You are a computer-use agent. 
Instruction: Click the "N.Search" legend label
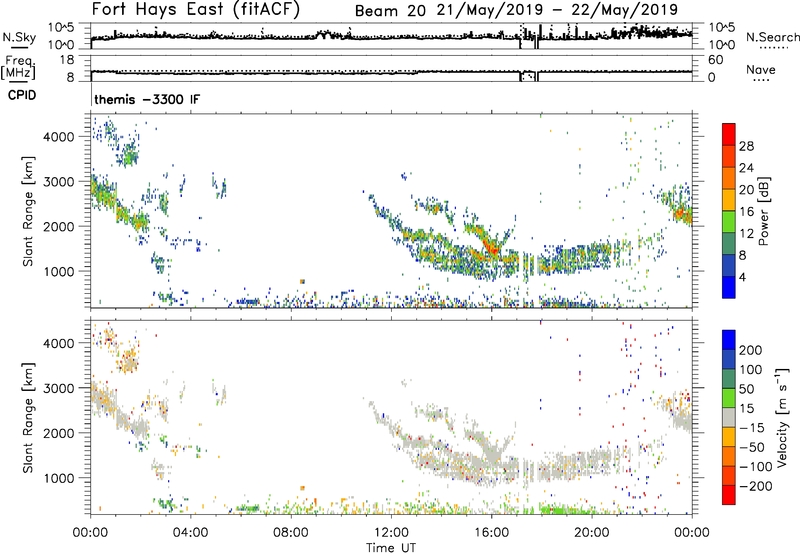[772, 37]
